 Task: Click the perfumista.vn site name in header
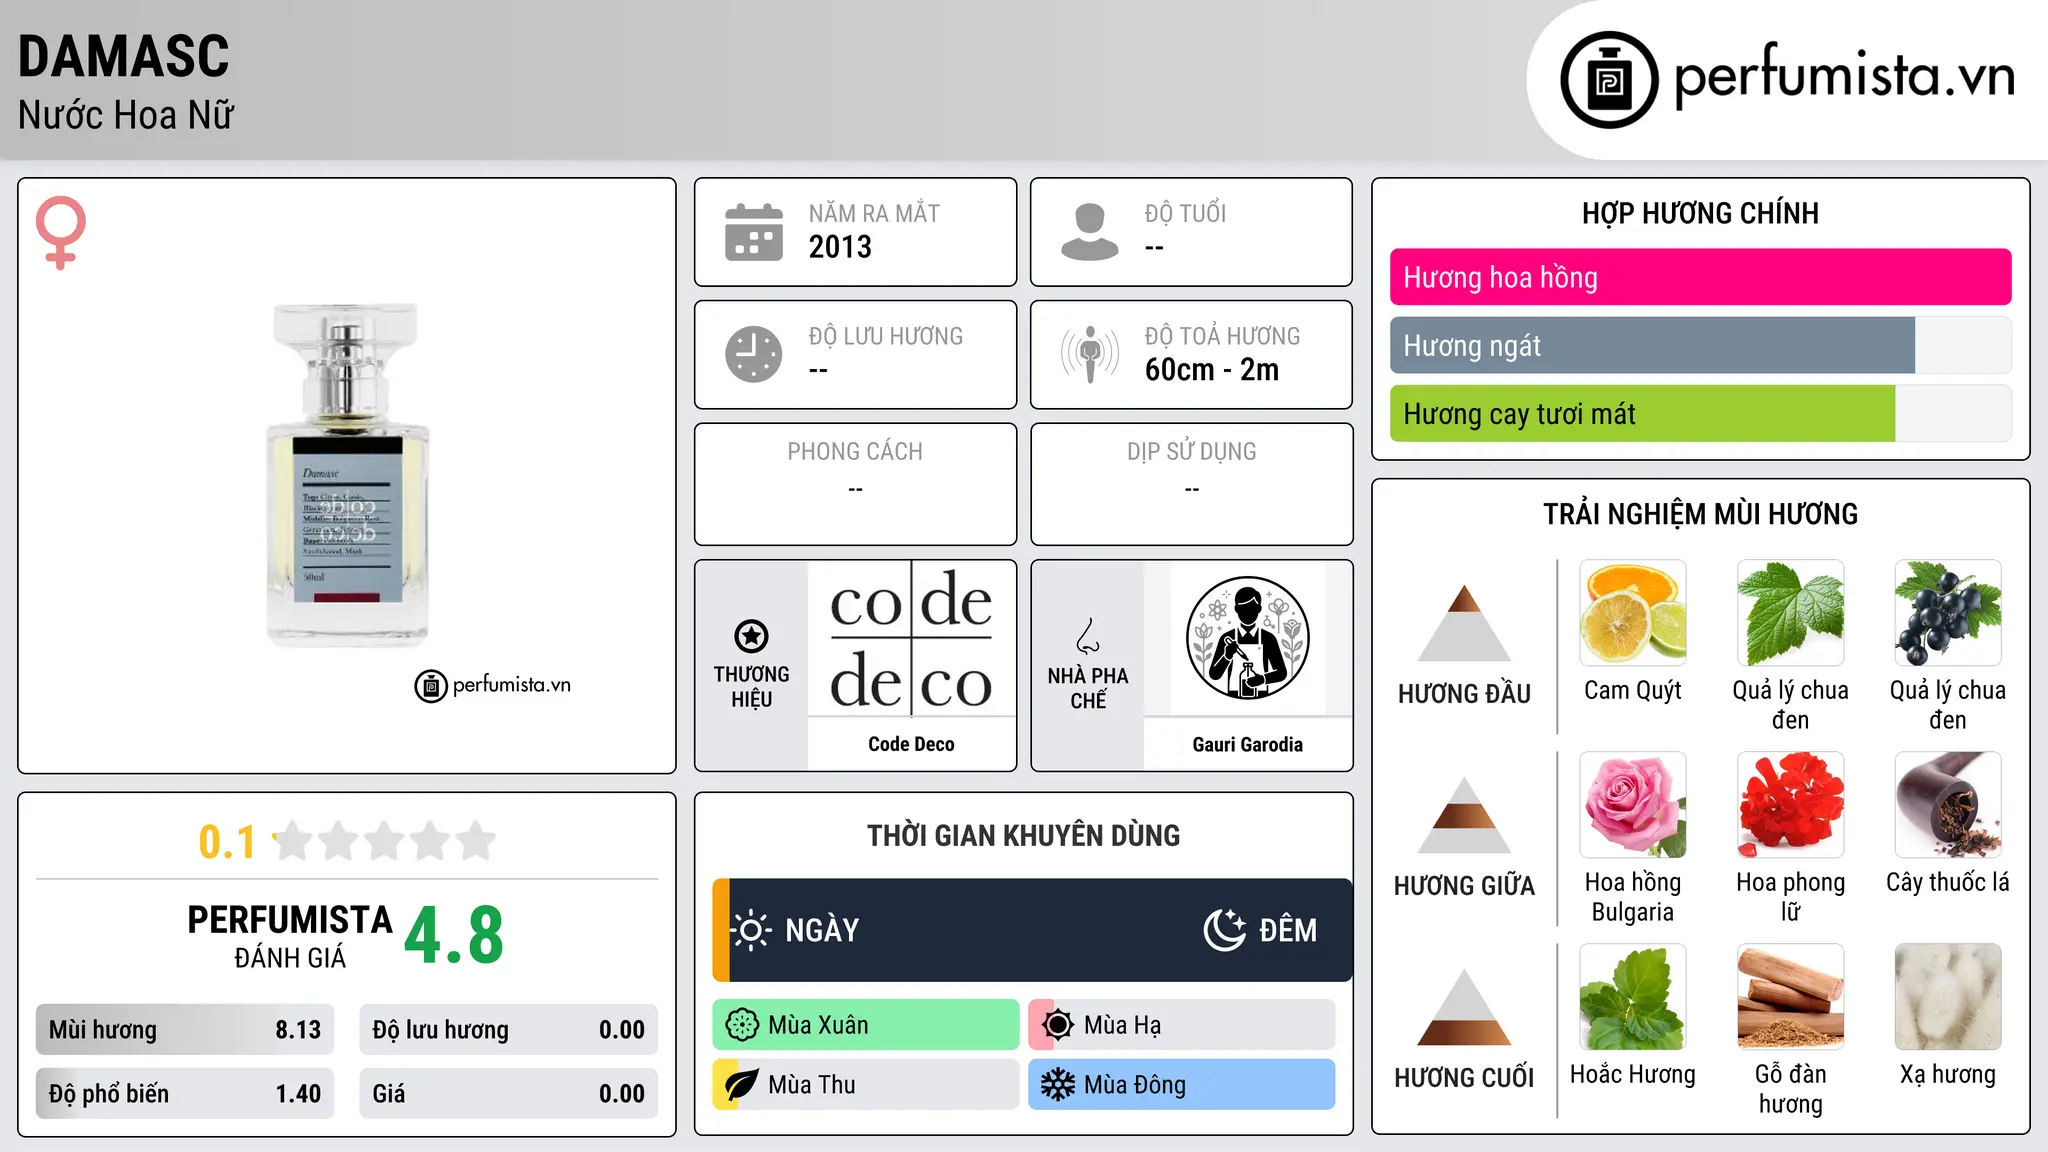1845,76
